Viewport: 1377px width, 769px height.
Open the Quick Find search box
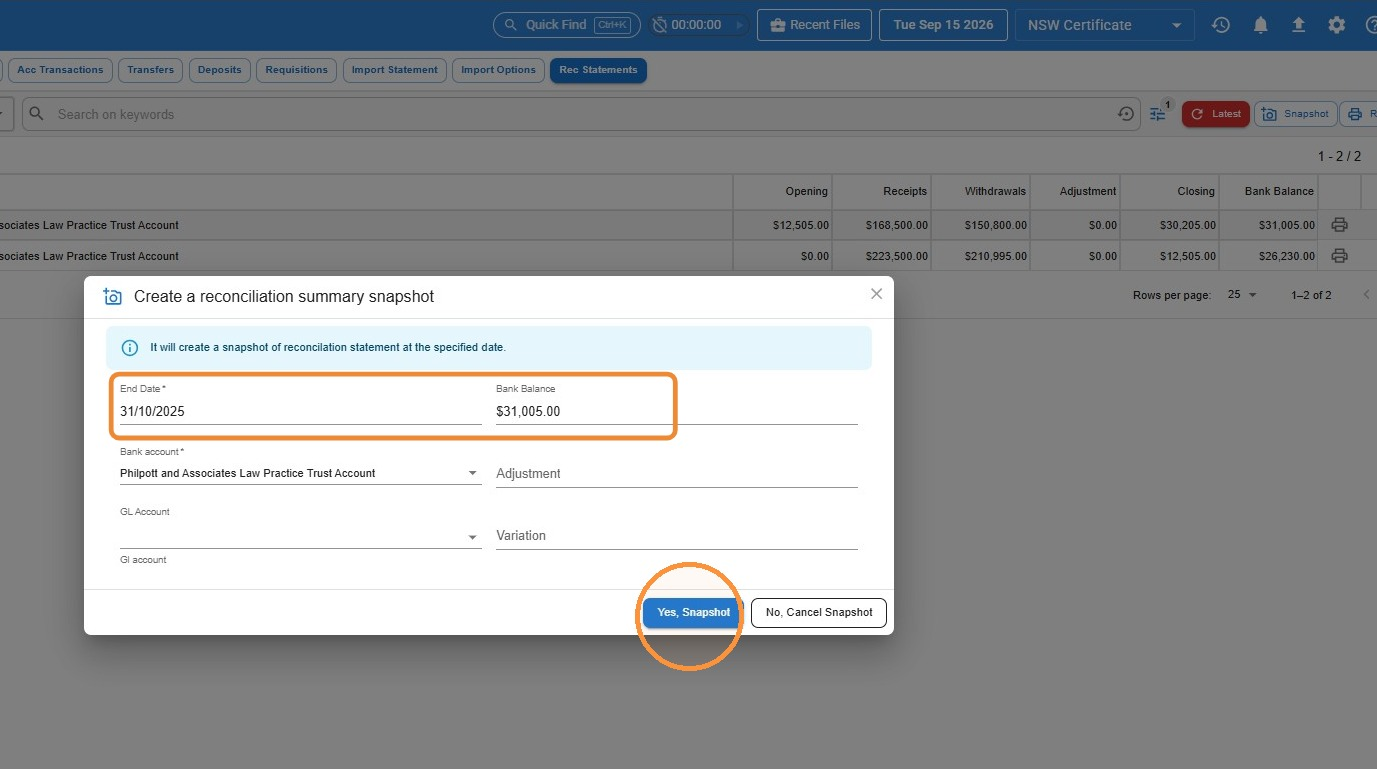(x=567, y=25)
